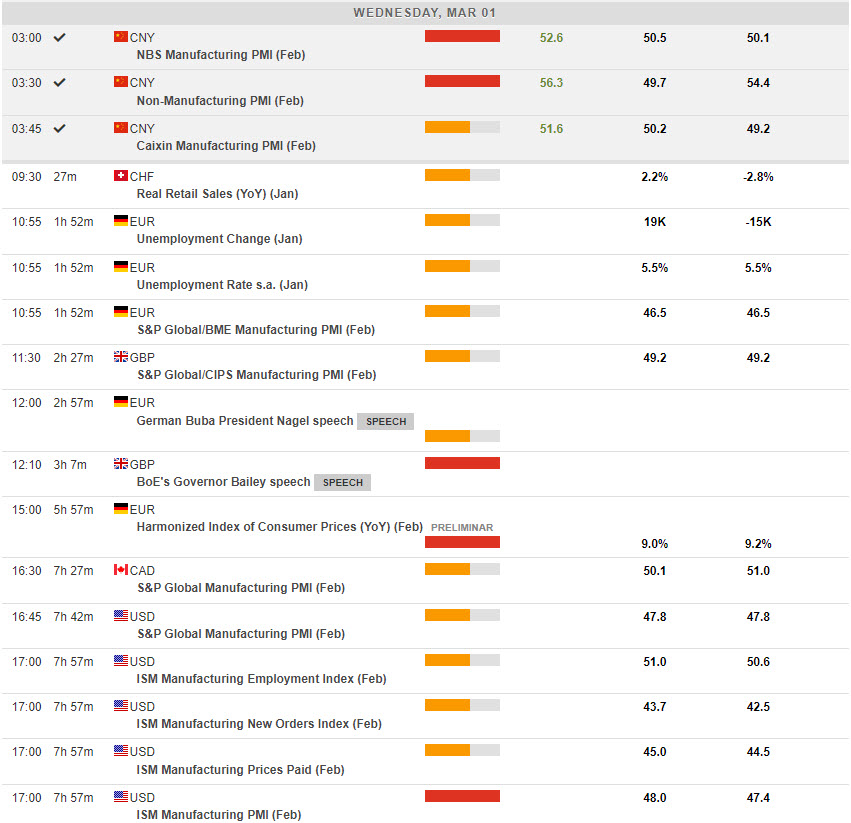Open the ISM Manufacturing Prices Paid event

coord(240,770)
